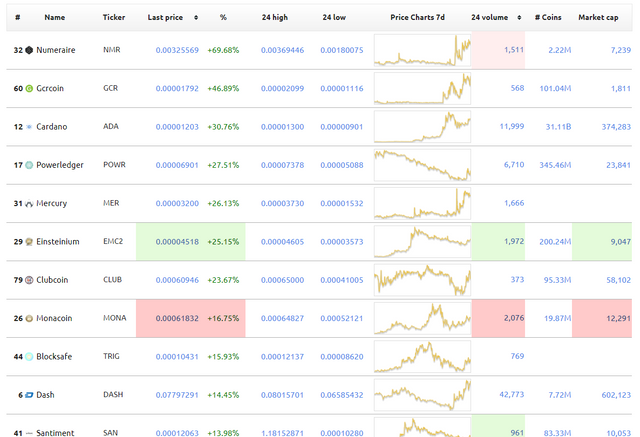Click the 24 high column header
Viewport: 640px width, 437px height.
coord(275,18)
